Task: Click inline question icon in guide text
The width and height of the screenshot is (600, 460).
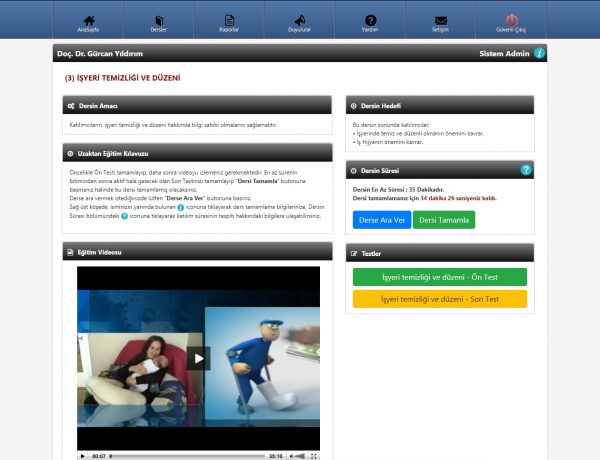Action: [124, 216]
